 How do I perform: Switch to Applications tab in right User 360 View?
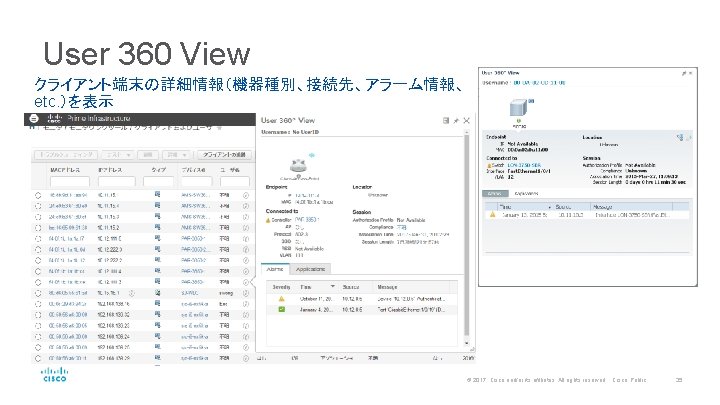pos(526,194)
